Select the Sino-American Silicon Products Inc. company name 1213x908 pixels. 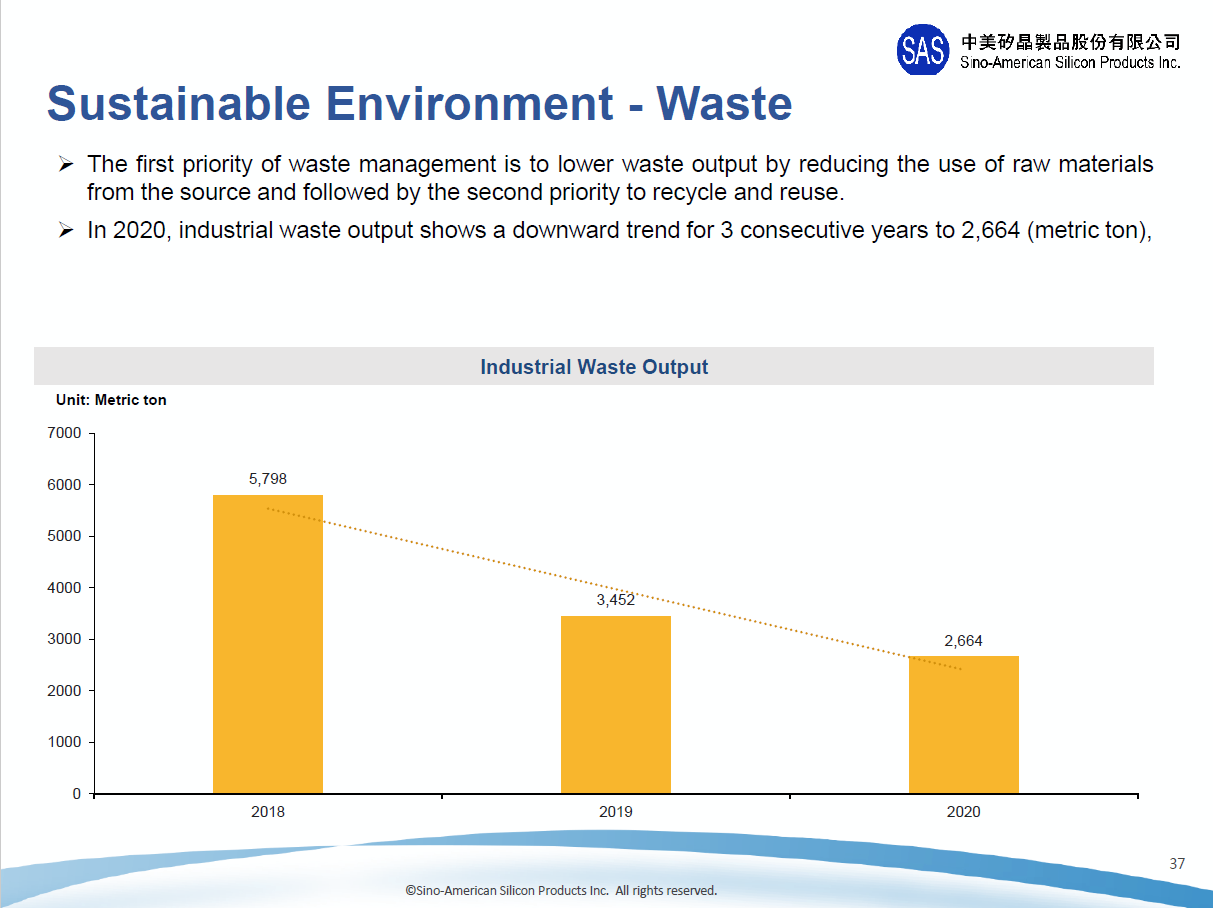(x=1070, y=62)
